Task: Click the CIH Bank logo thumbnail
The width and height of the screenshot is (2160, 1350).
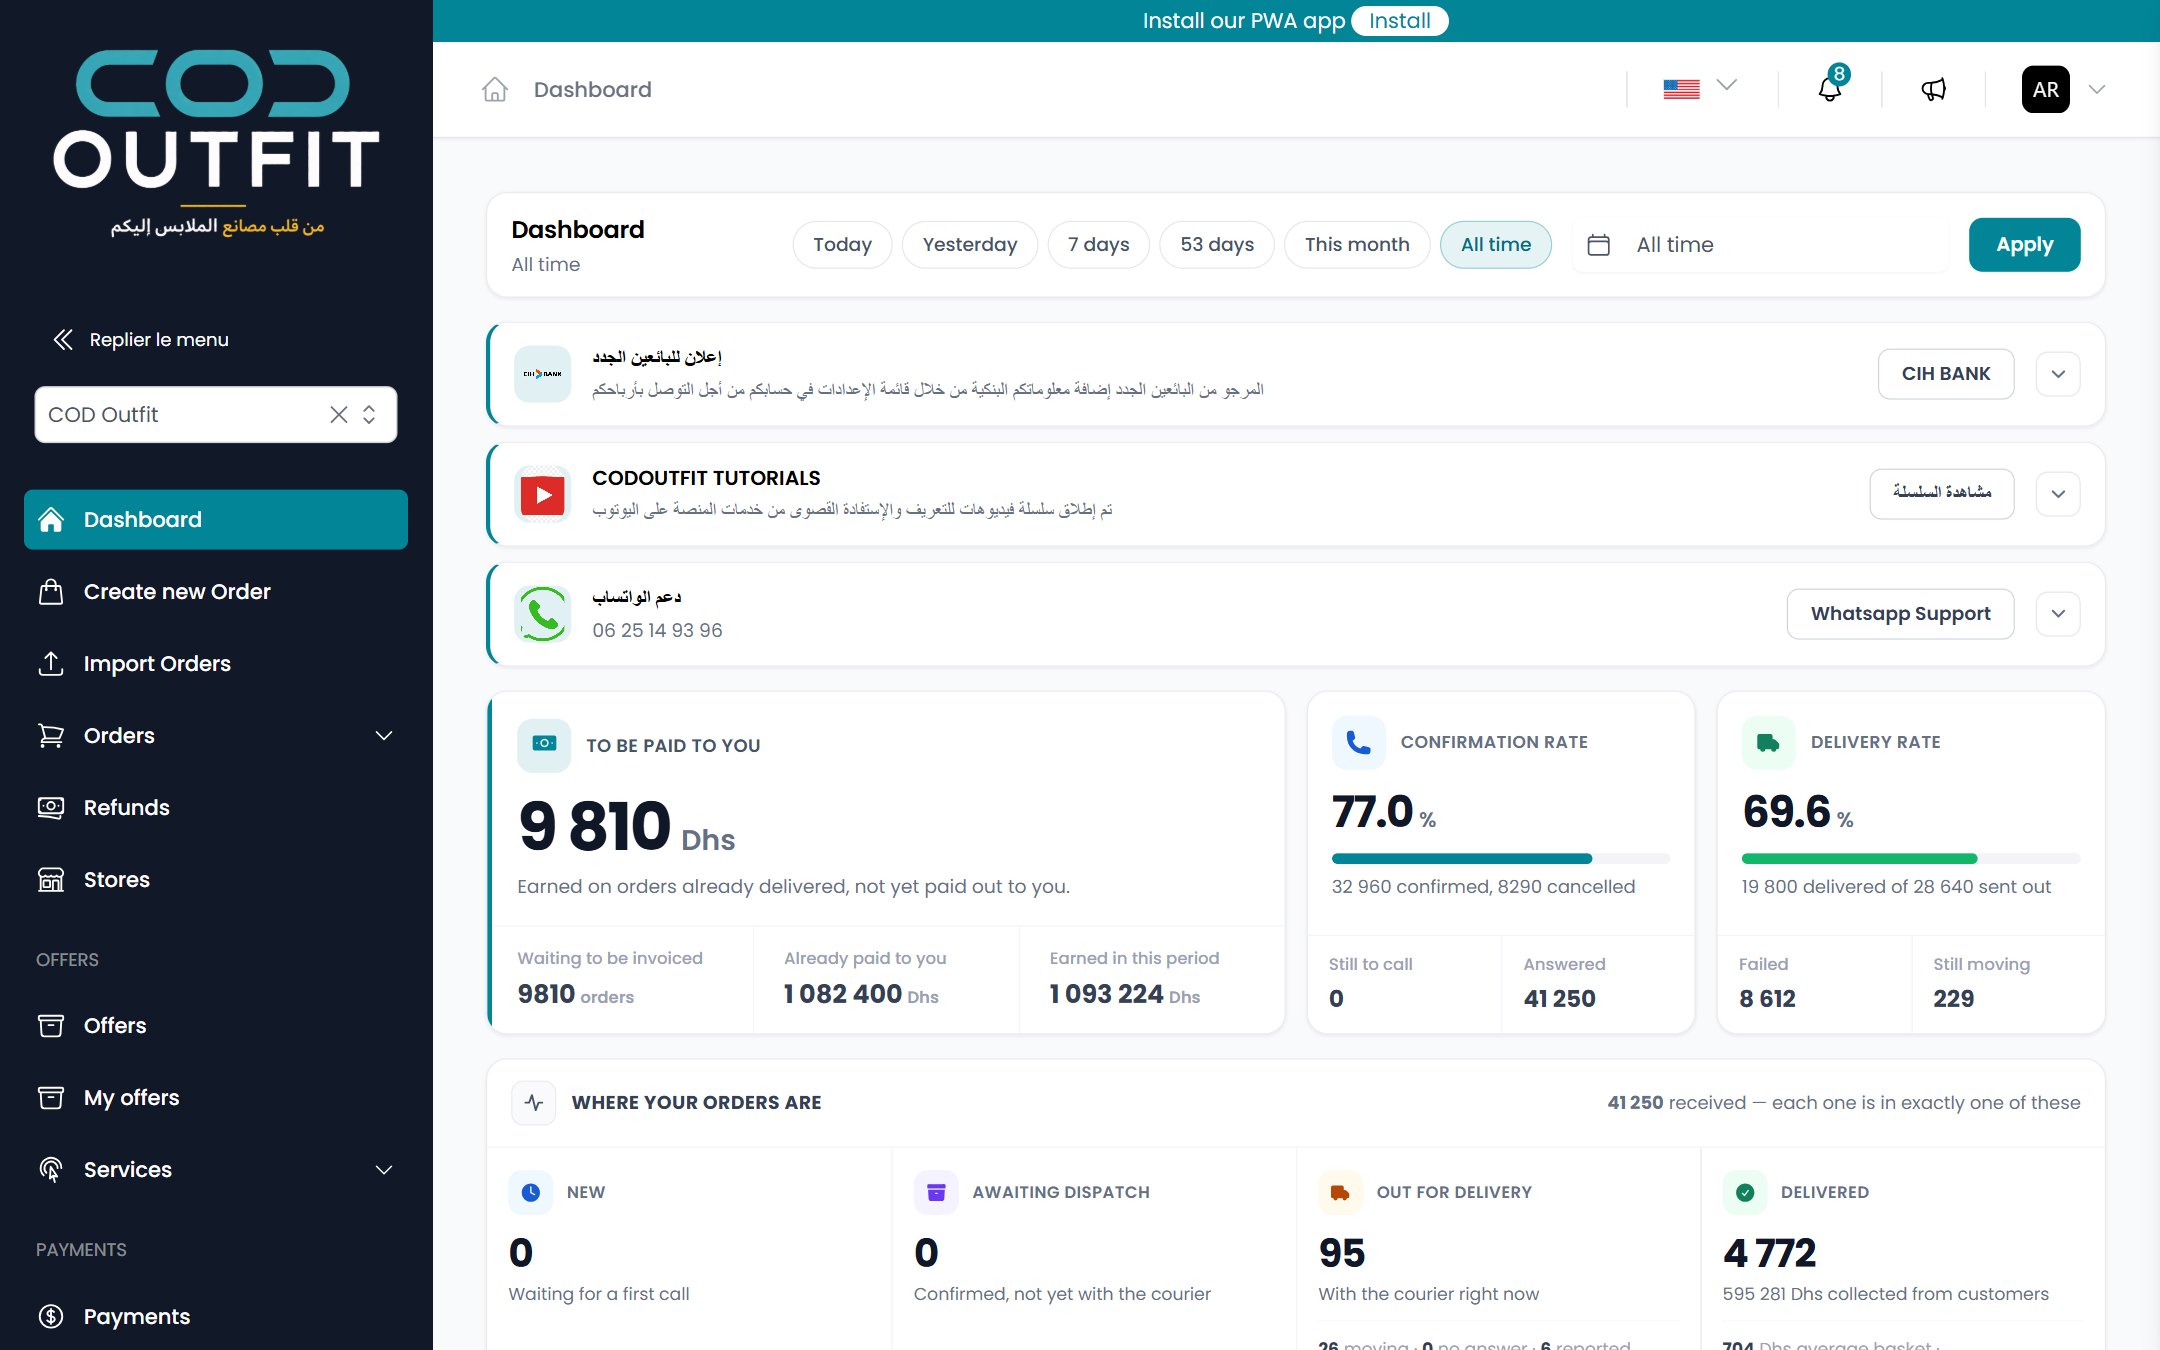Action: point(542,374)
